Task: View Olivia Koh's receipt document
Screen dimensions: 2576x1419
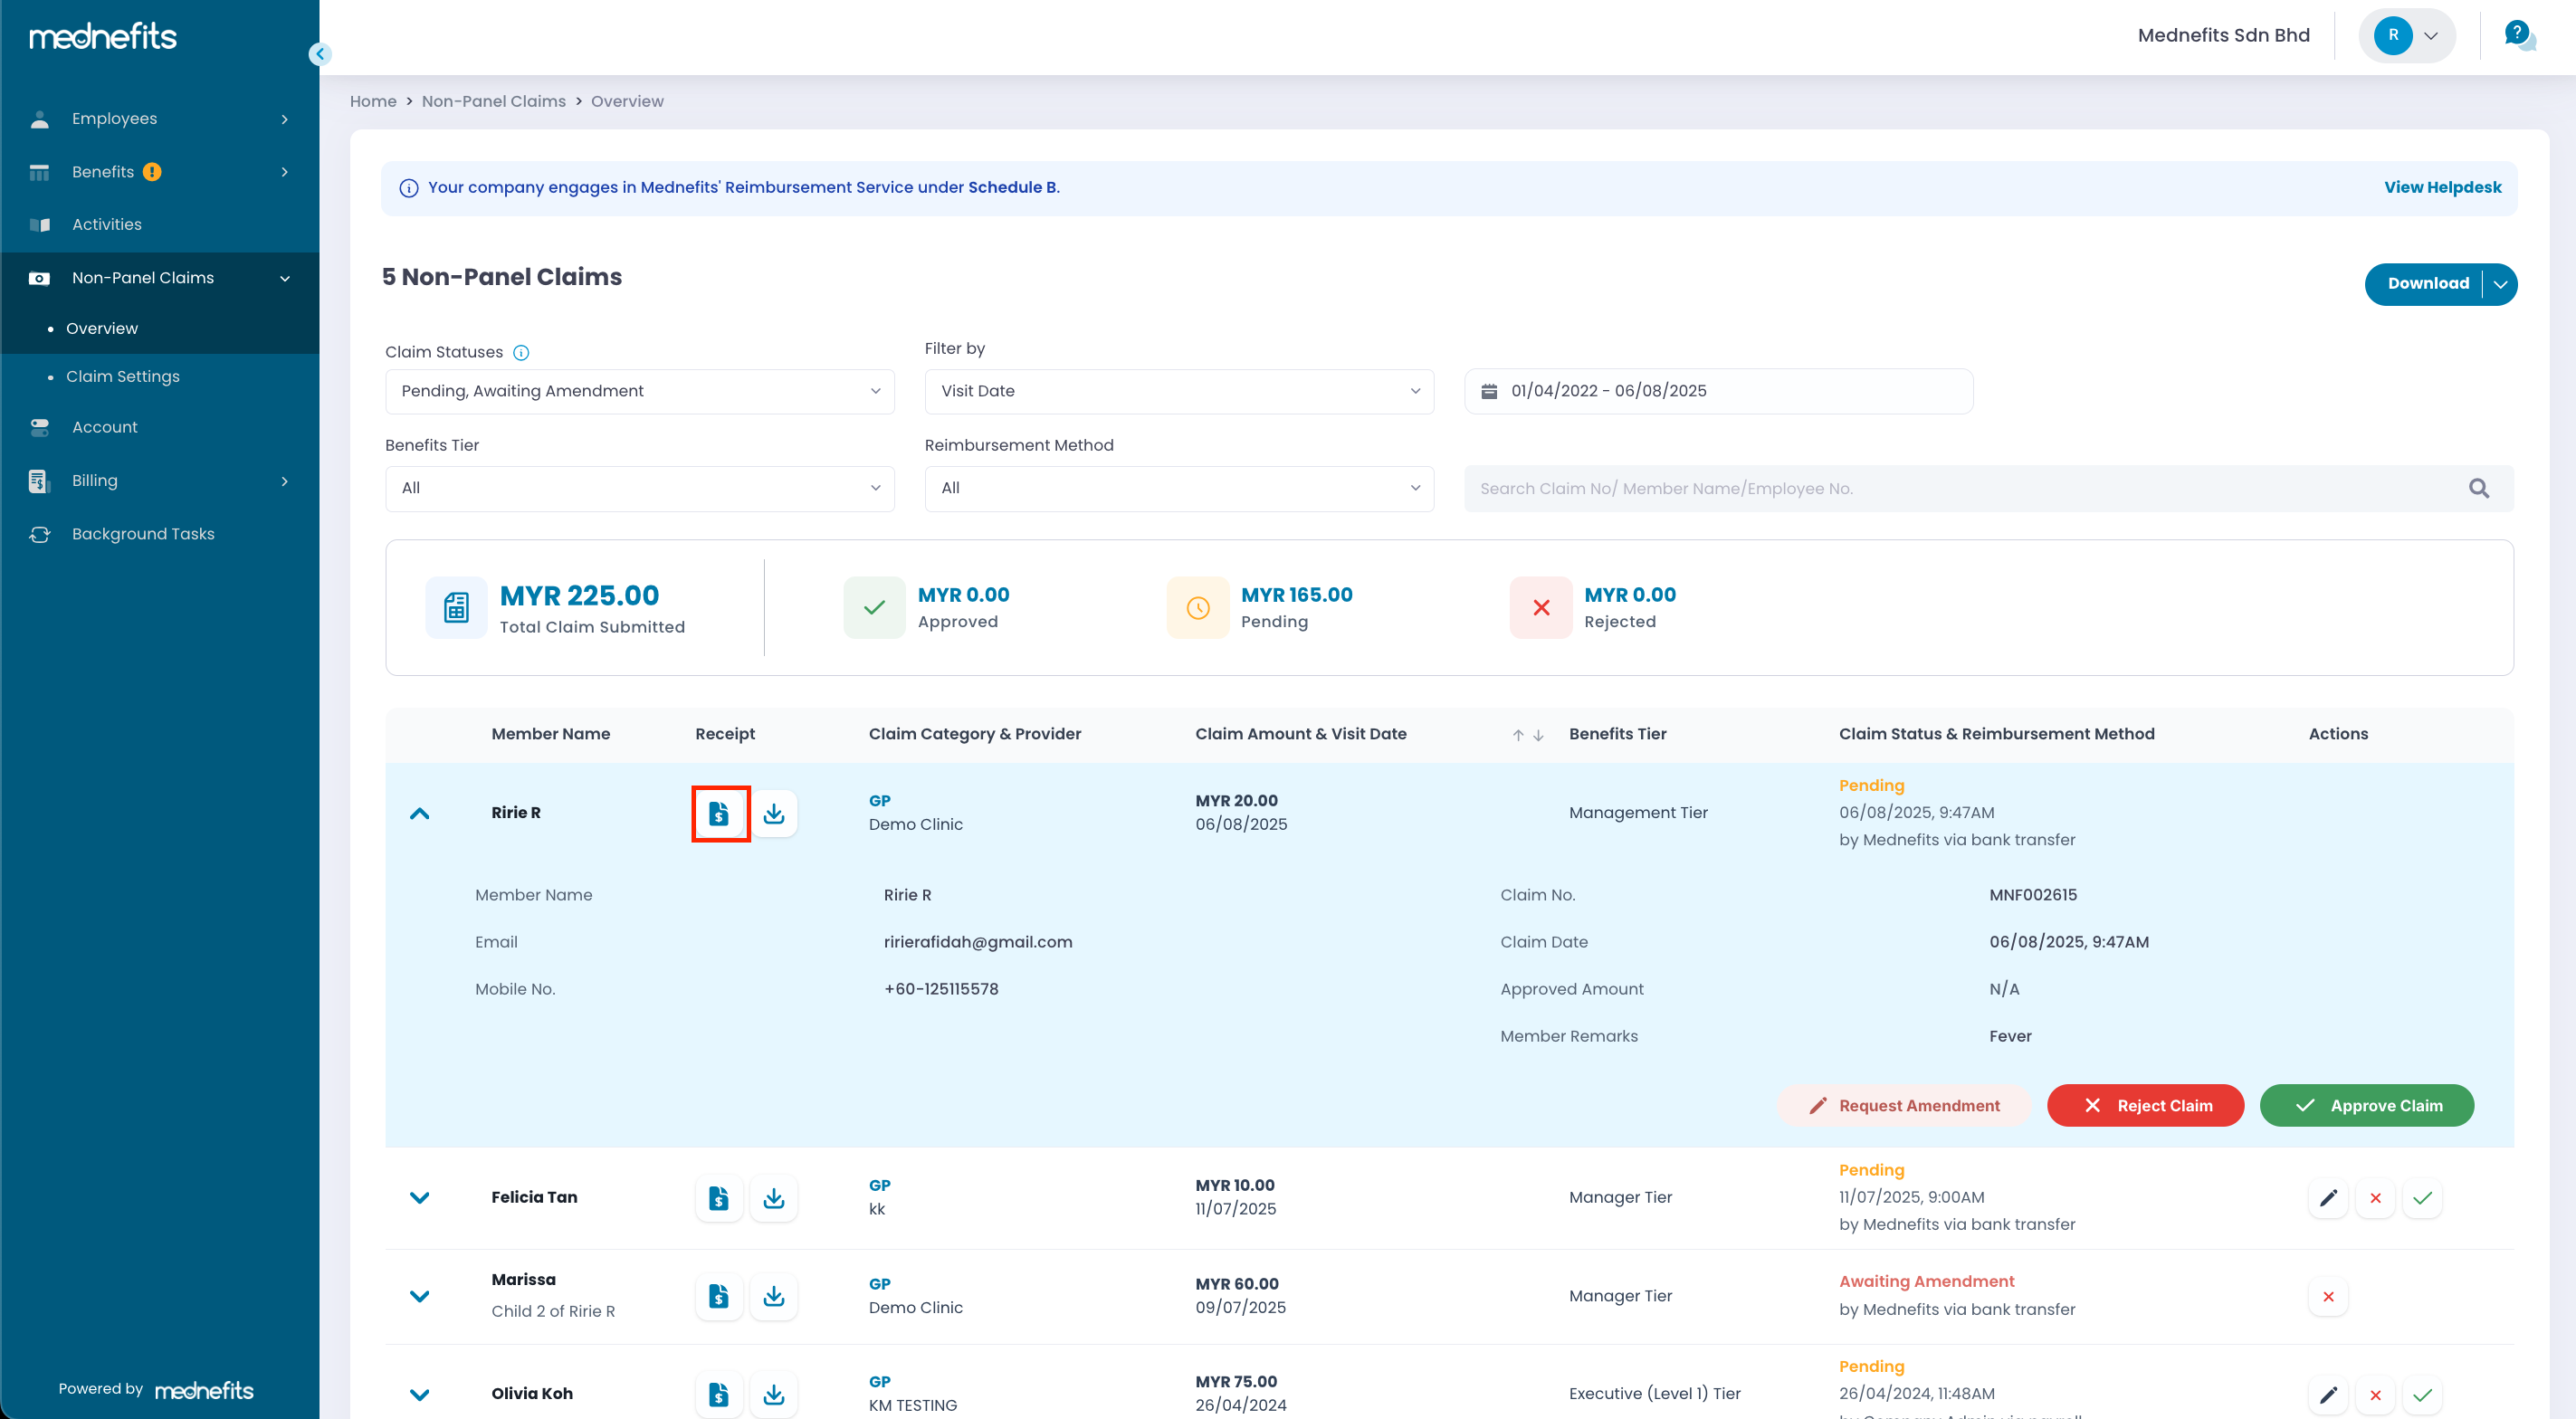Action: click(x=719, y=1394)
